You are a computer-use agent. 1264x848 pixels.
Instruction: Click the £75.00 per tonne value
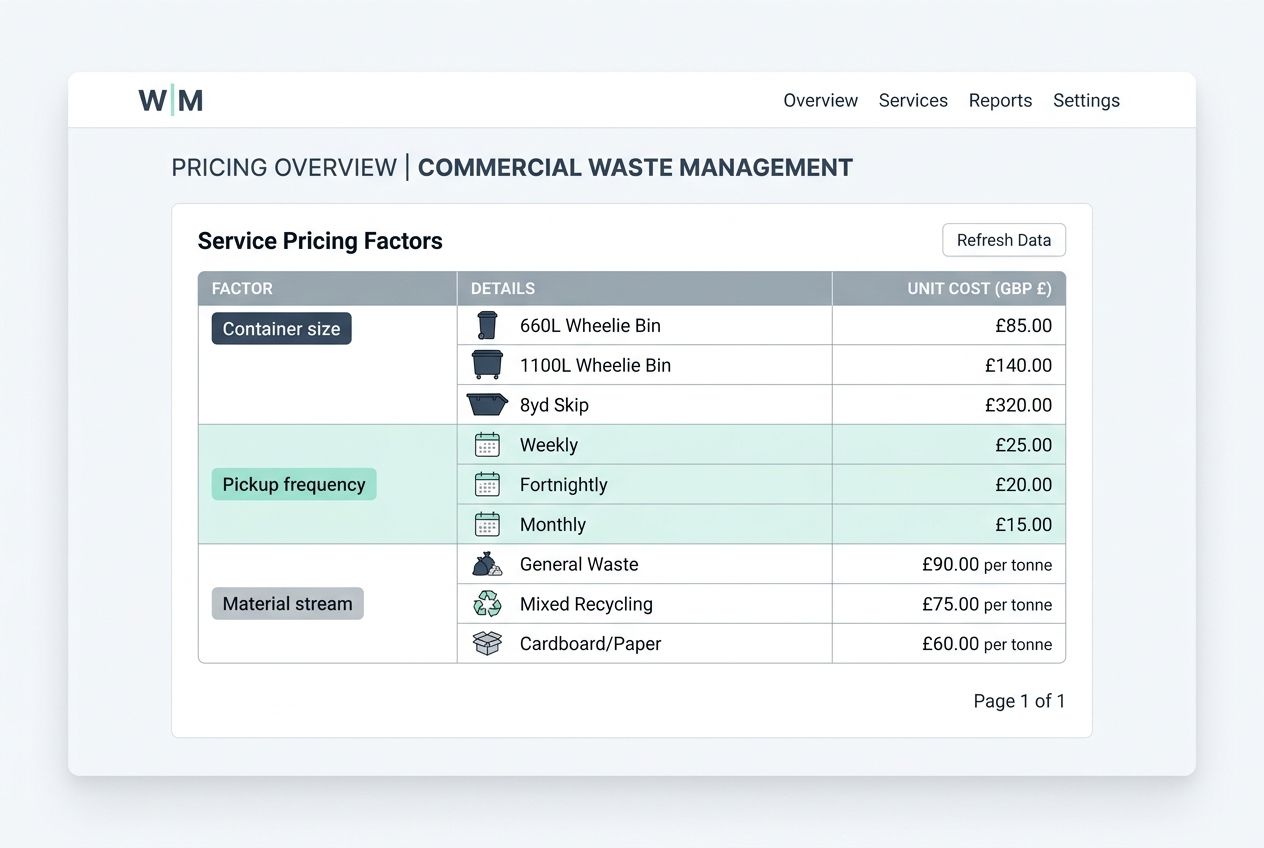pyautogui.click(x=987, y=604)
